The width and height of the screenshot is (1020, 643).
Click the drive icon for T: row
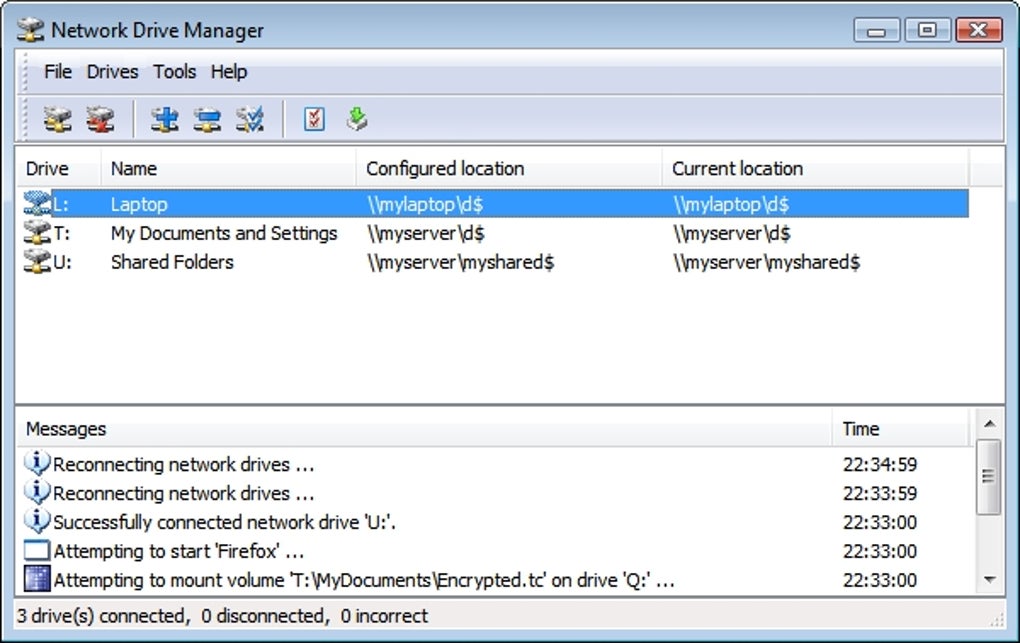click(37, 233)
